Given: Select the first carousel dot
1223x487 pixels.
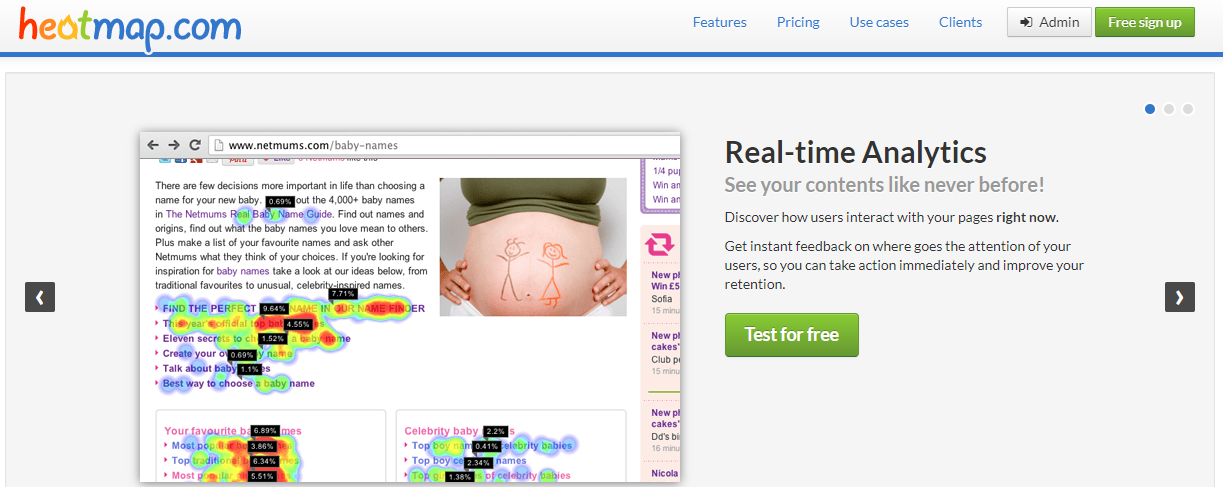Looking at the screenshot, I should 1150,109.
